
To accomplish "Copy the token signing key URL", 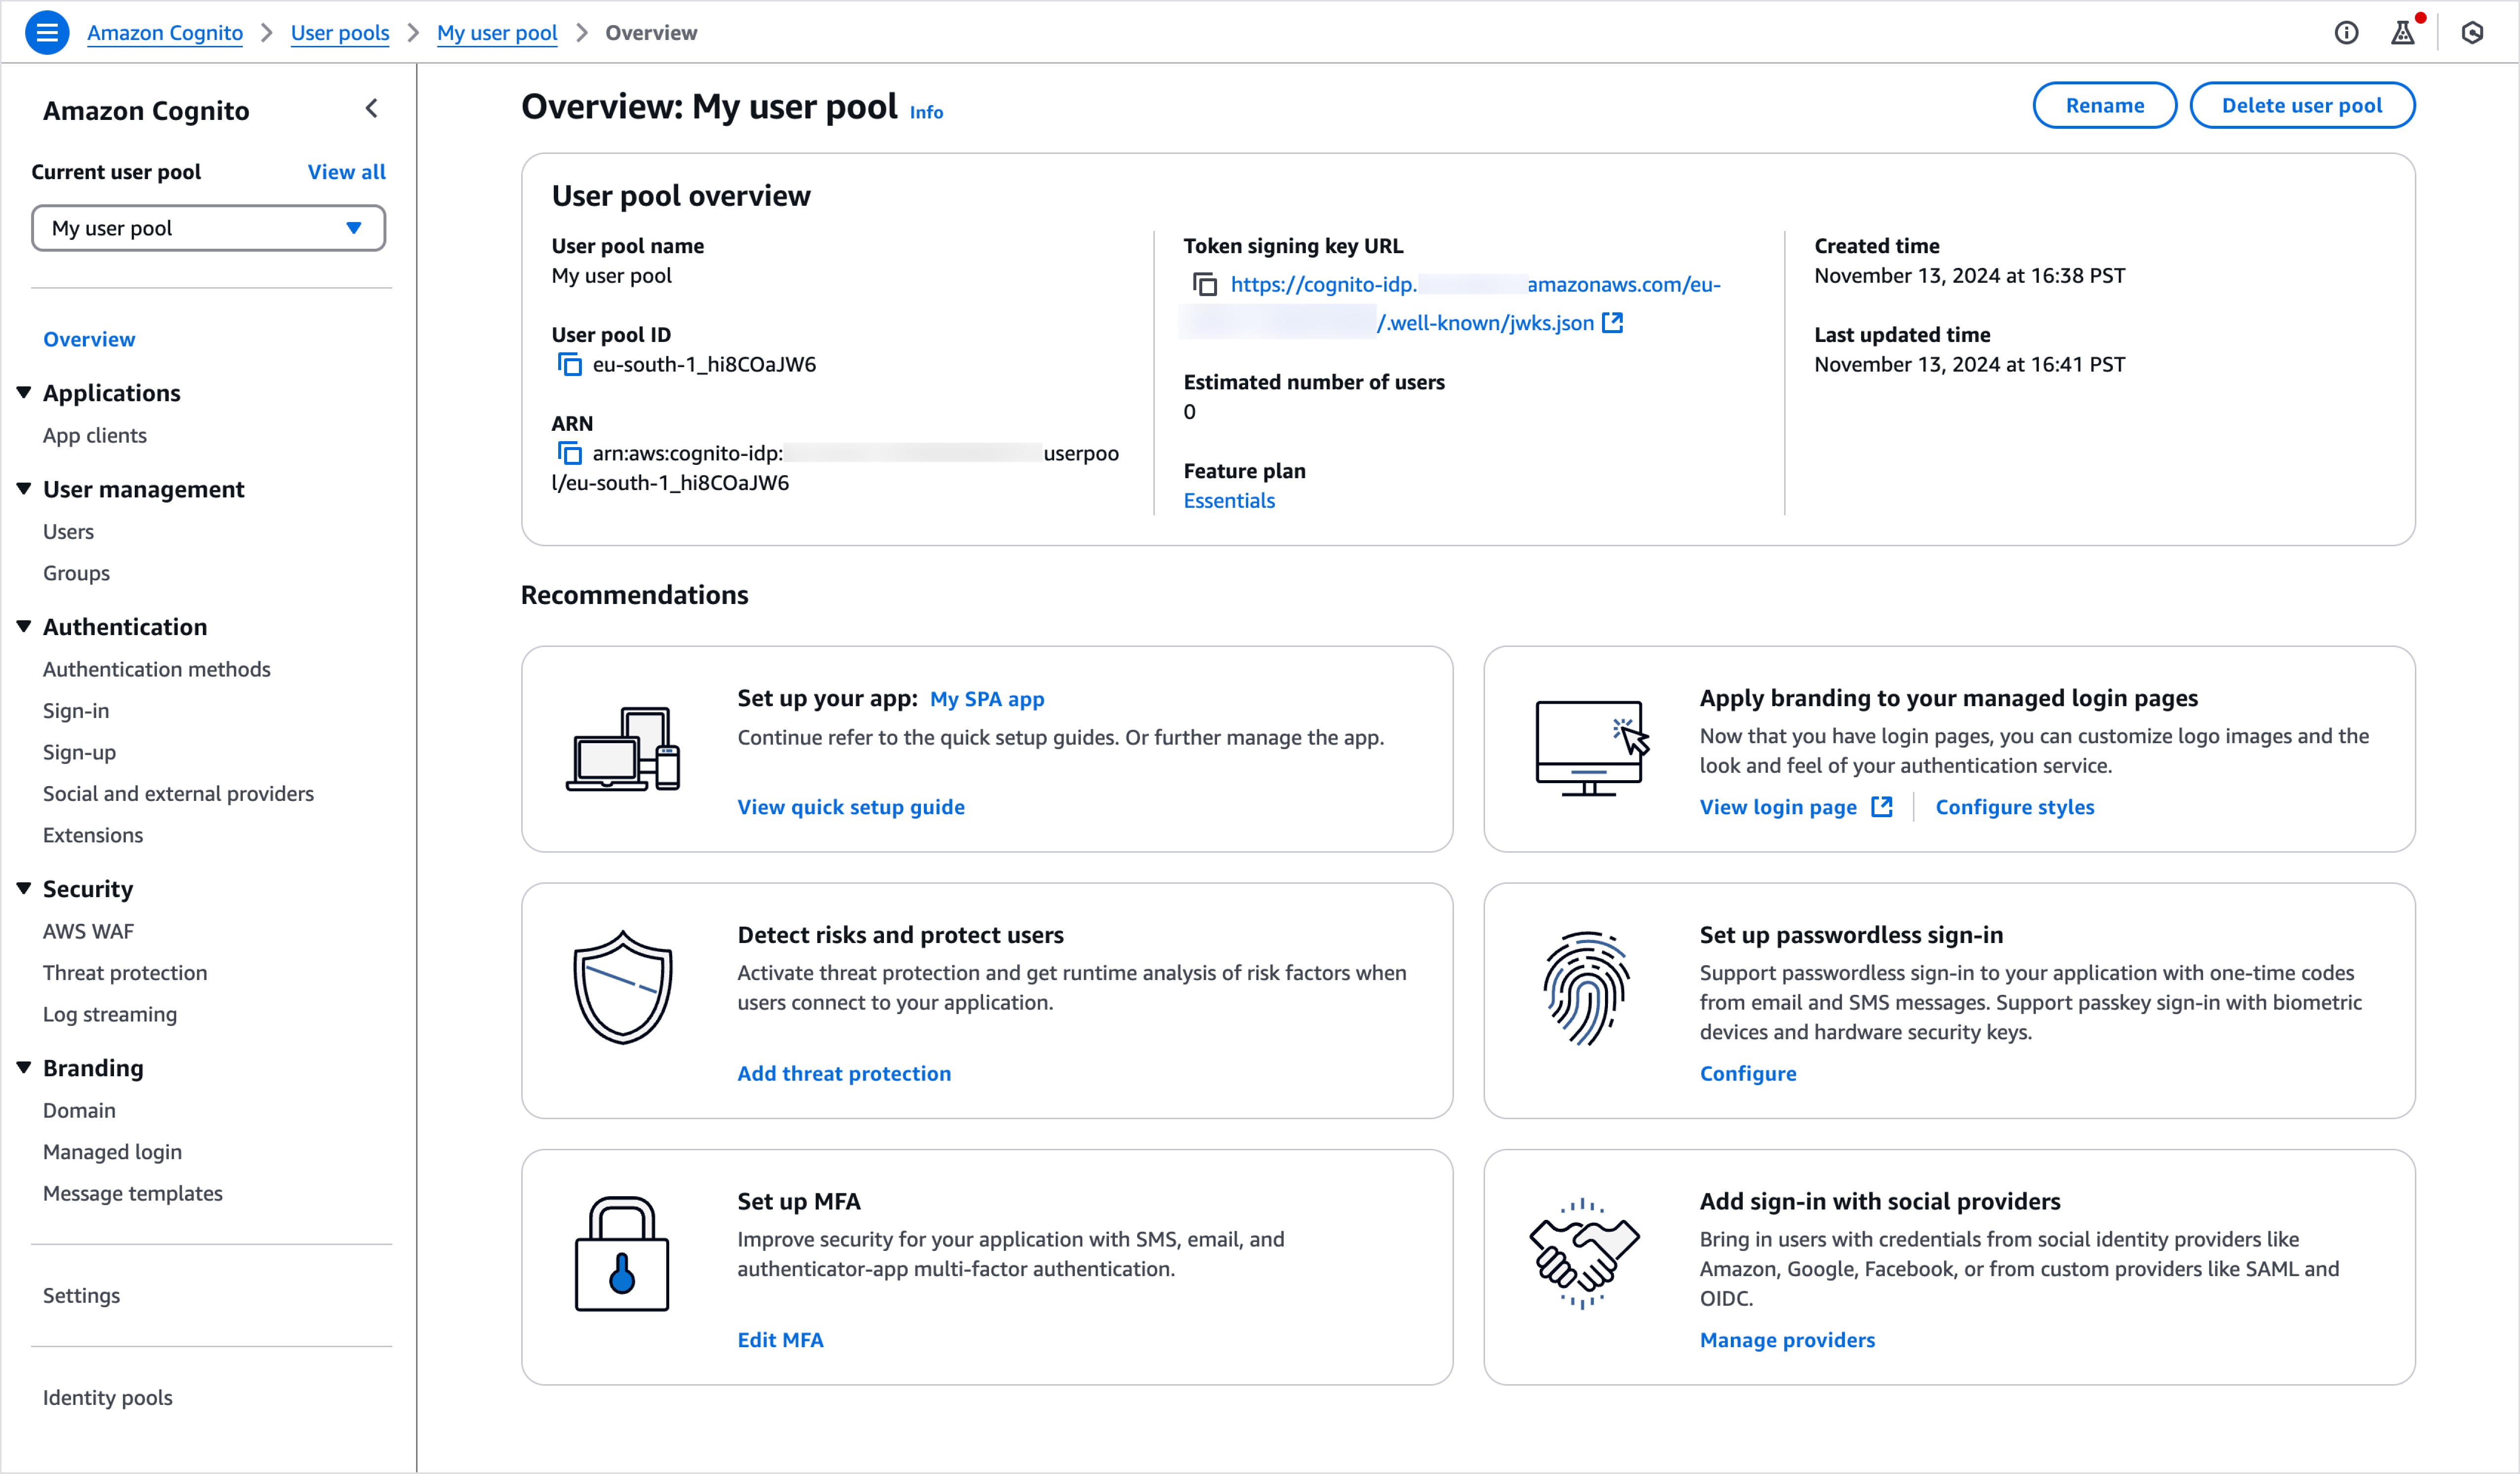I will coord(1205,285).
